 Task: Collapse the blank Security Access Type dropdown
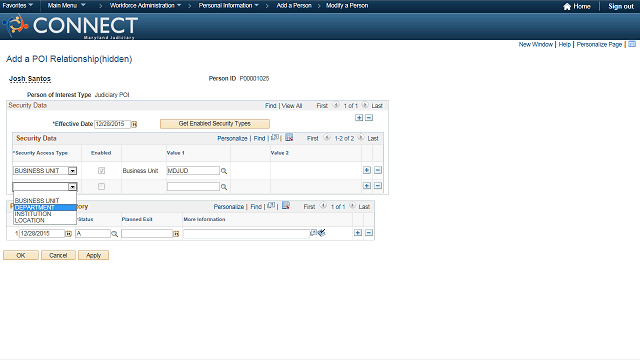pos(72,187)
